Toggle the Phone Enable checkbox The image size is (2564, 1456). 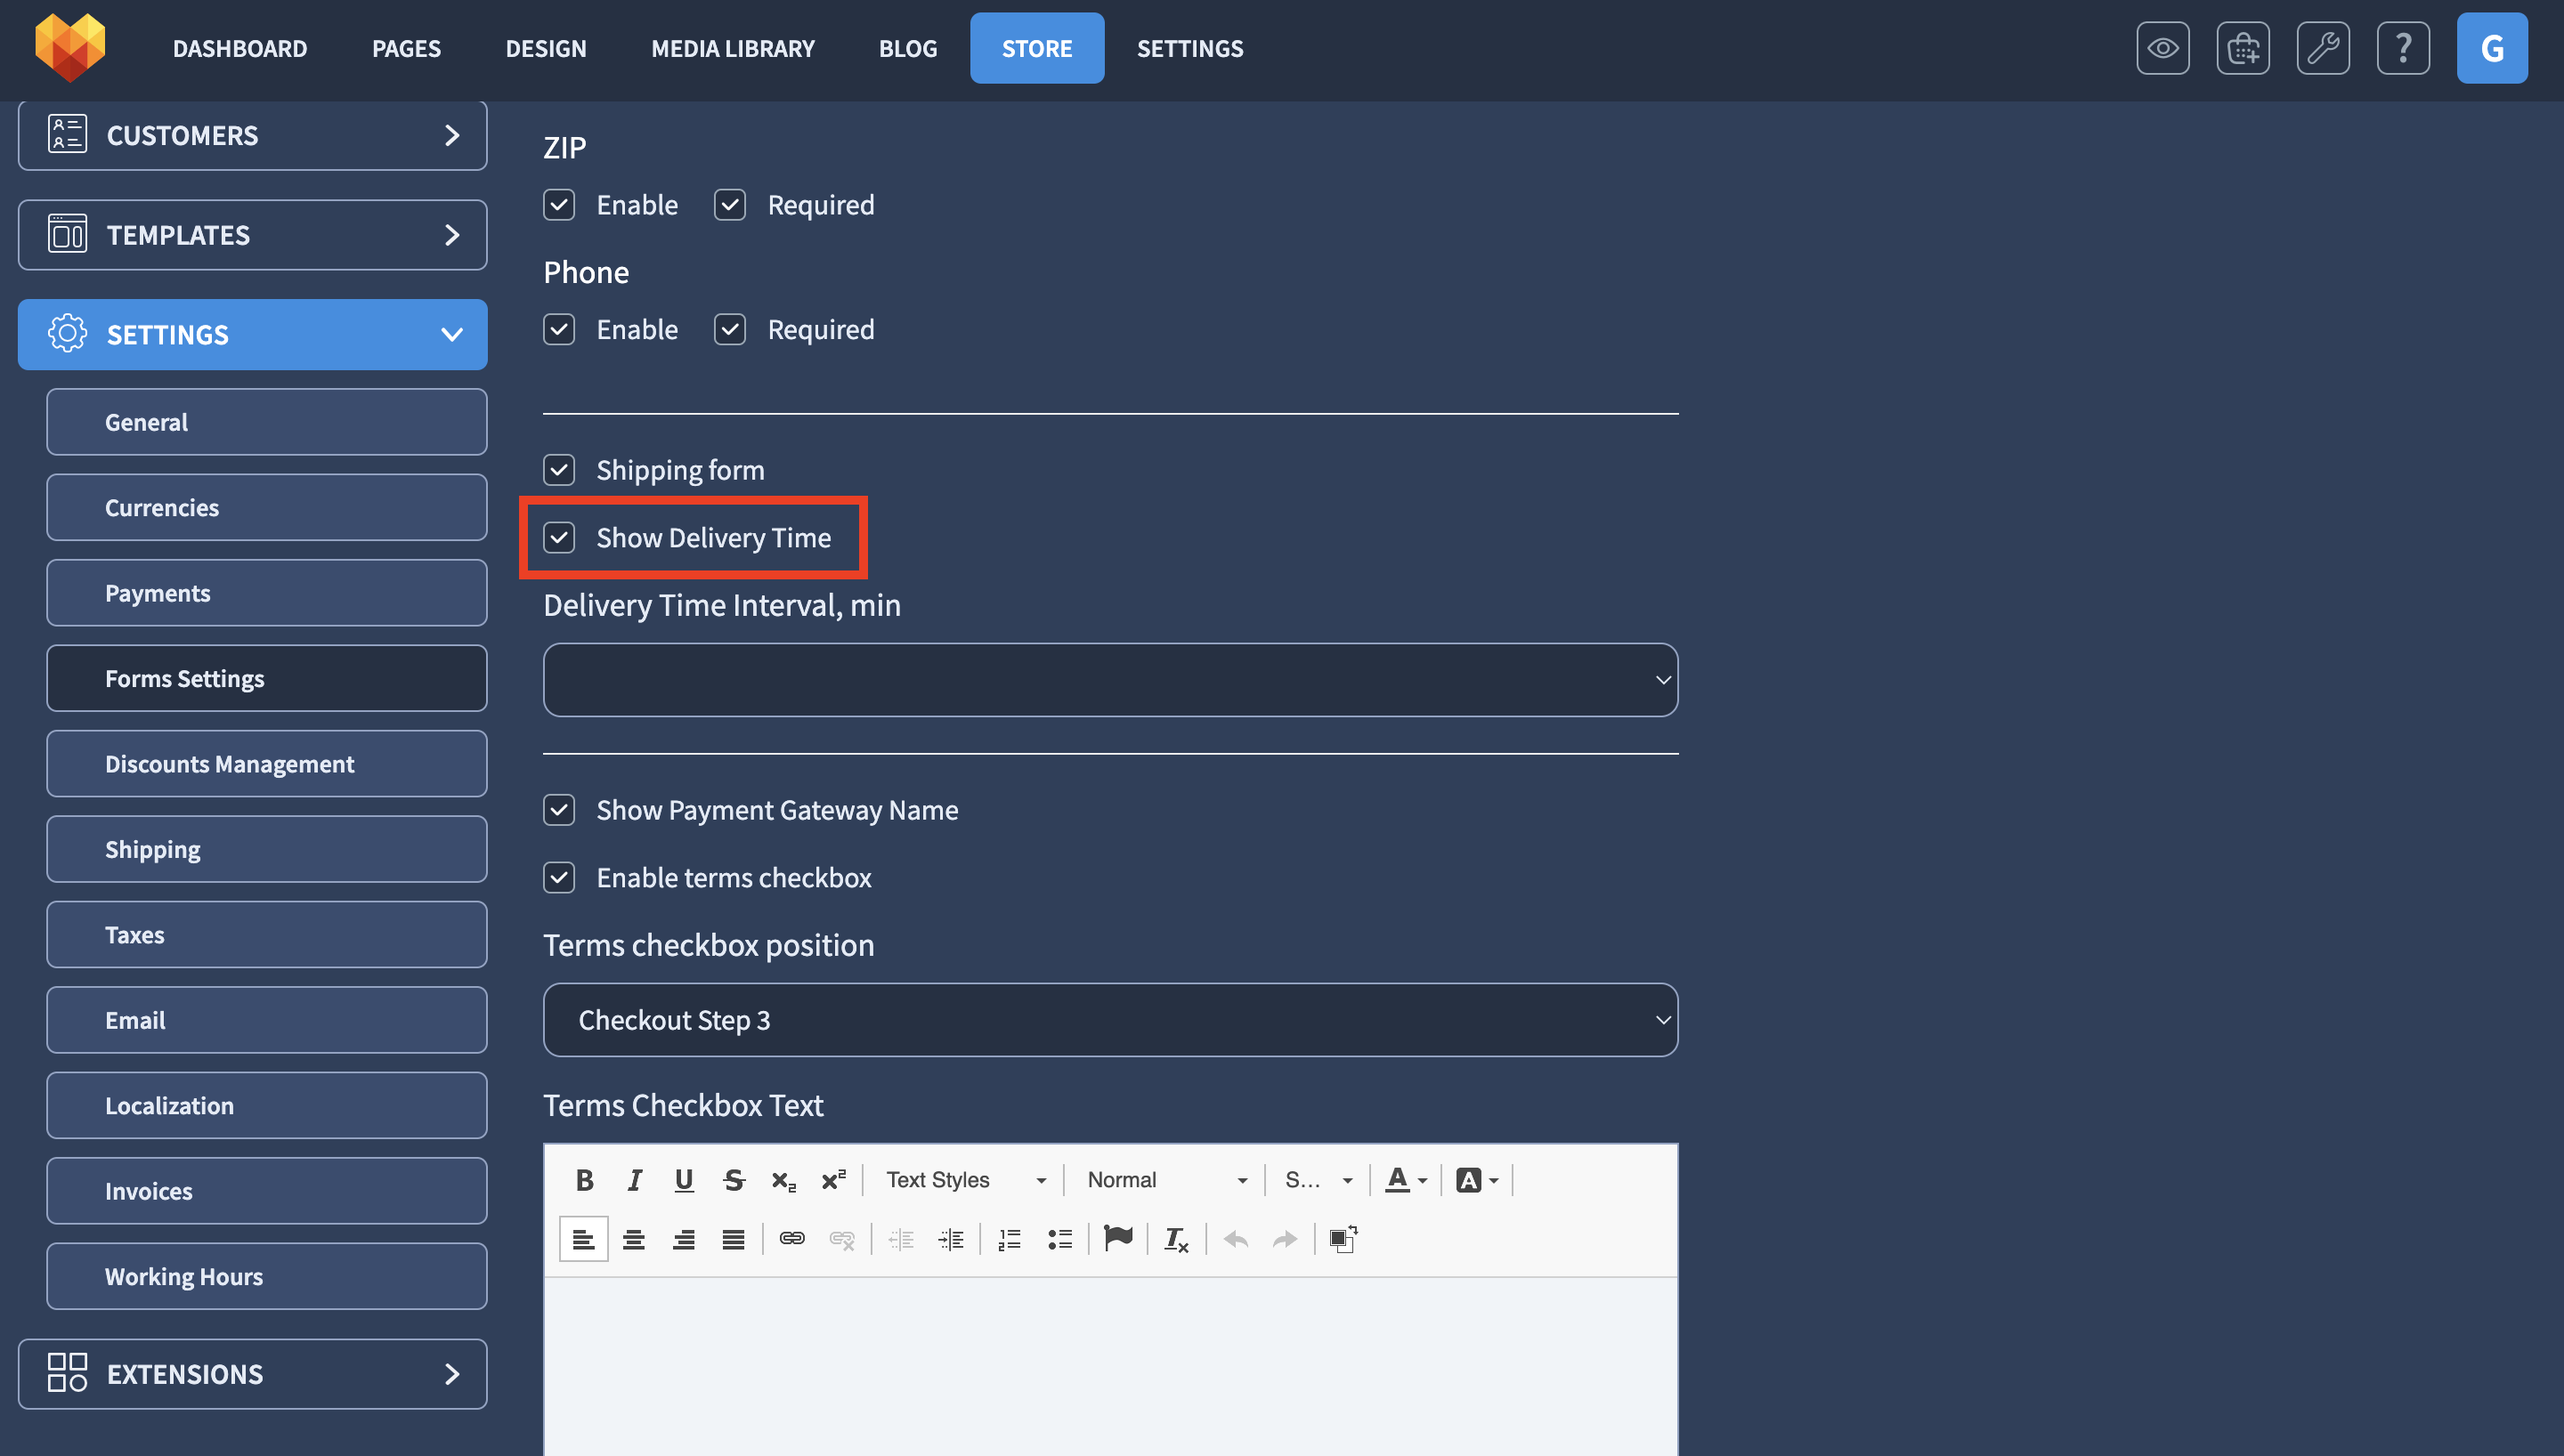tap(559, 330)
